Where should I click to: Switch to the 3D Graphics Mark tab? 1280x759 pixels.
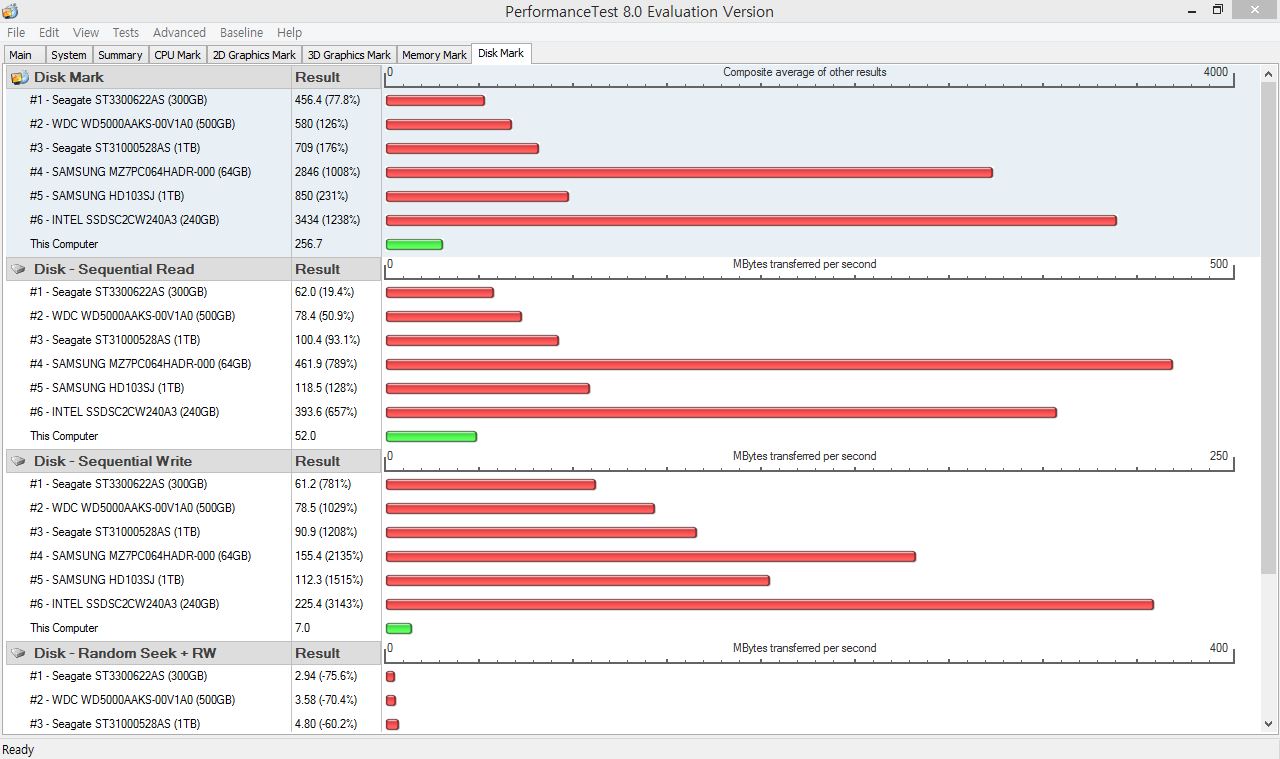349,55
